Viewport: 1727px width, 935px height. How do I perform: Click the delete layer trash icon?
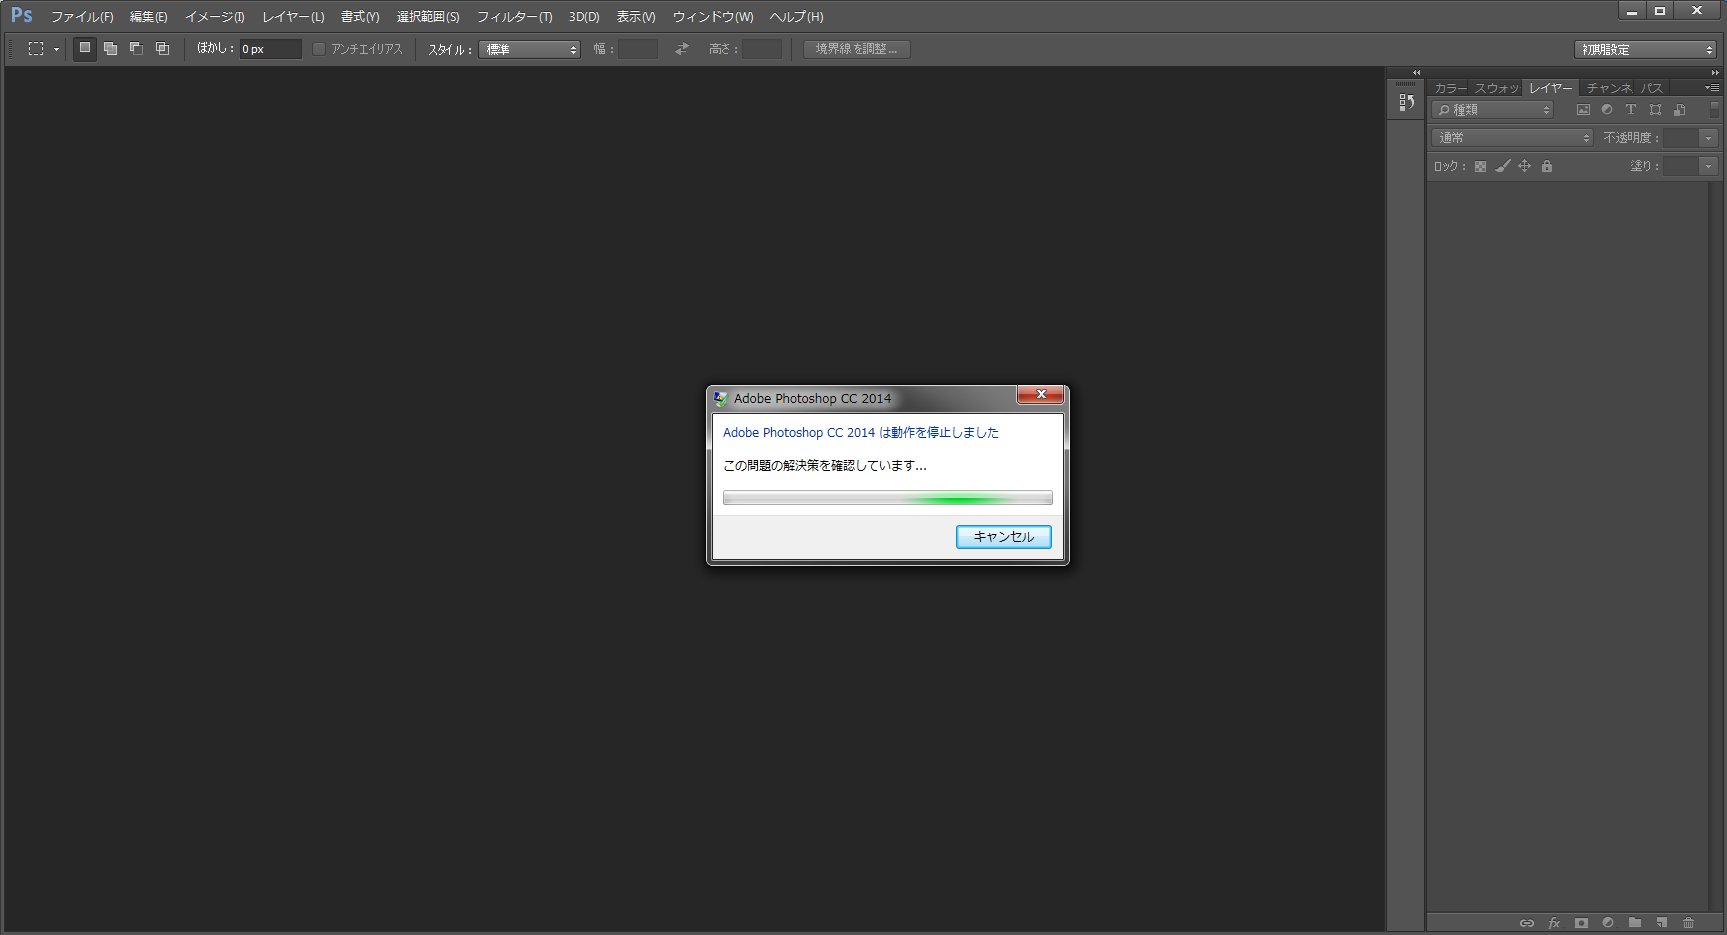click(1689, 923)
